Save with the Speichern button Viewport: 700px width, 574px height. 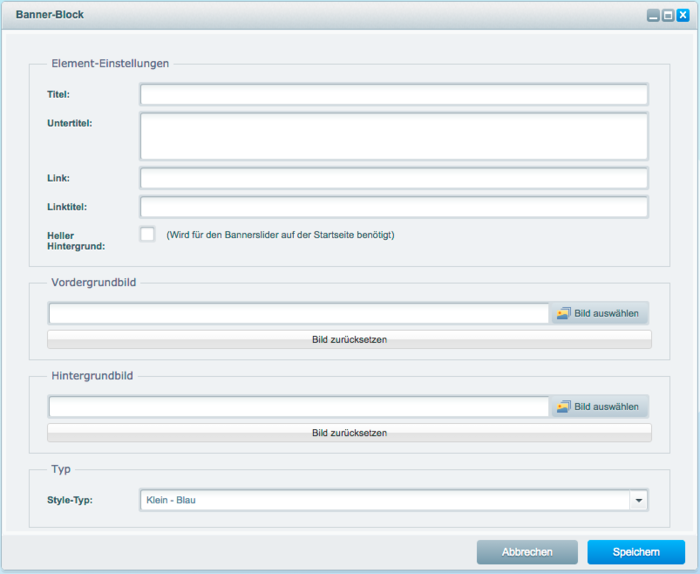pos(636,552)
